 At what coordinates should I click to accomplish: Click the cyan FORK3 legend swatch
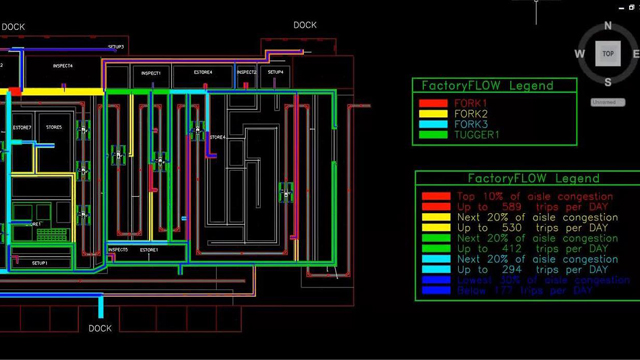433,124
